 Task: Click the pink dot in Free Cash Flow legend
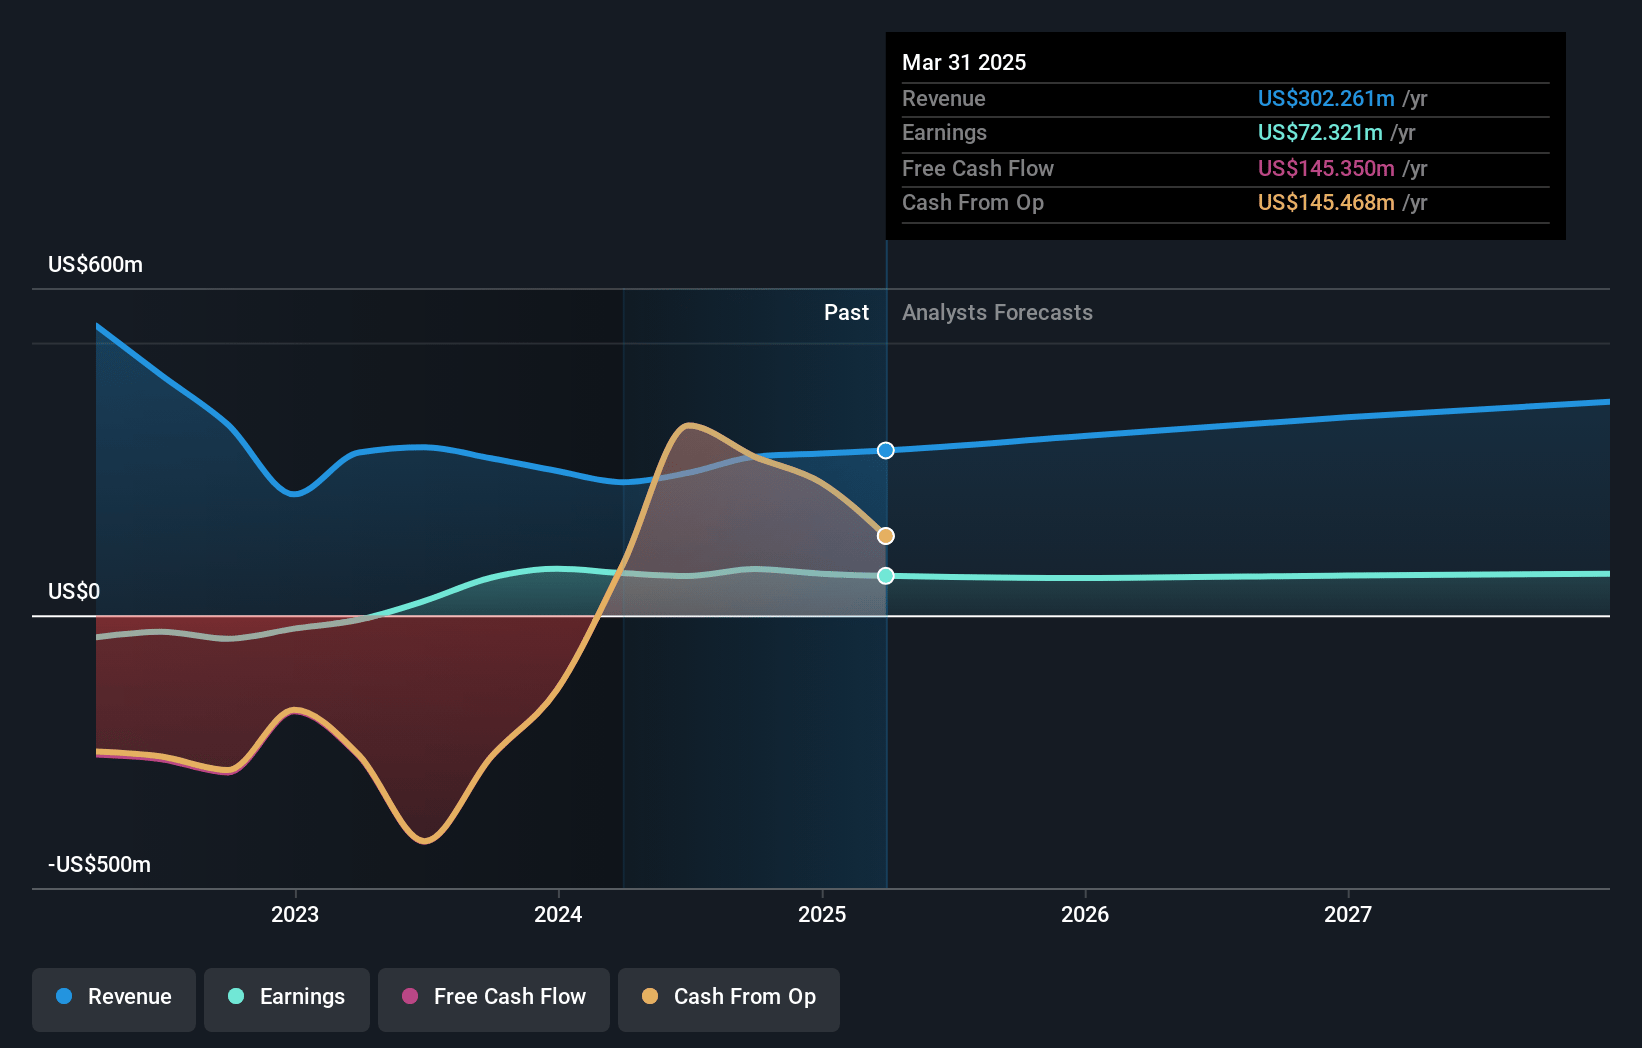(x=410, y=996)
